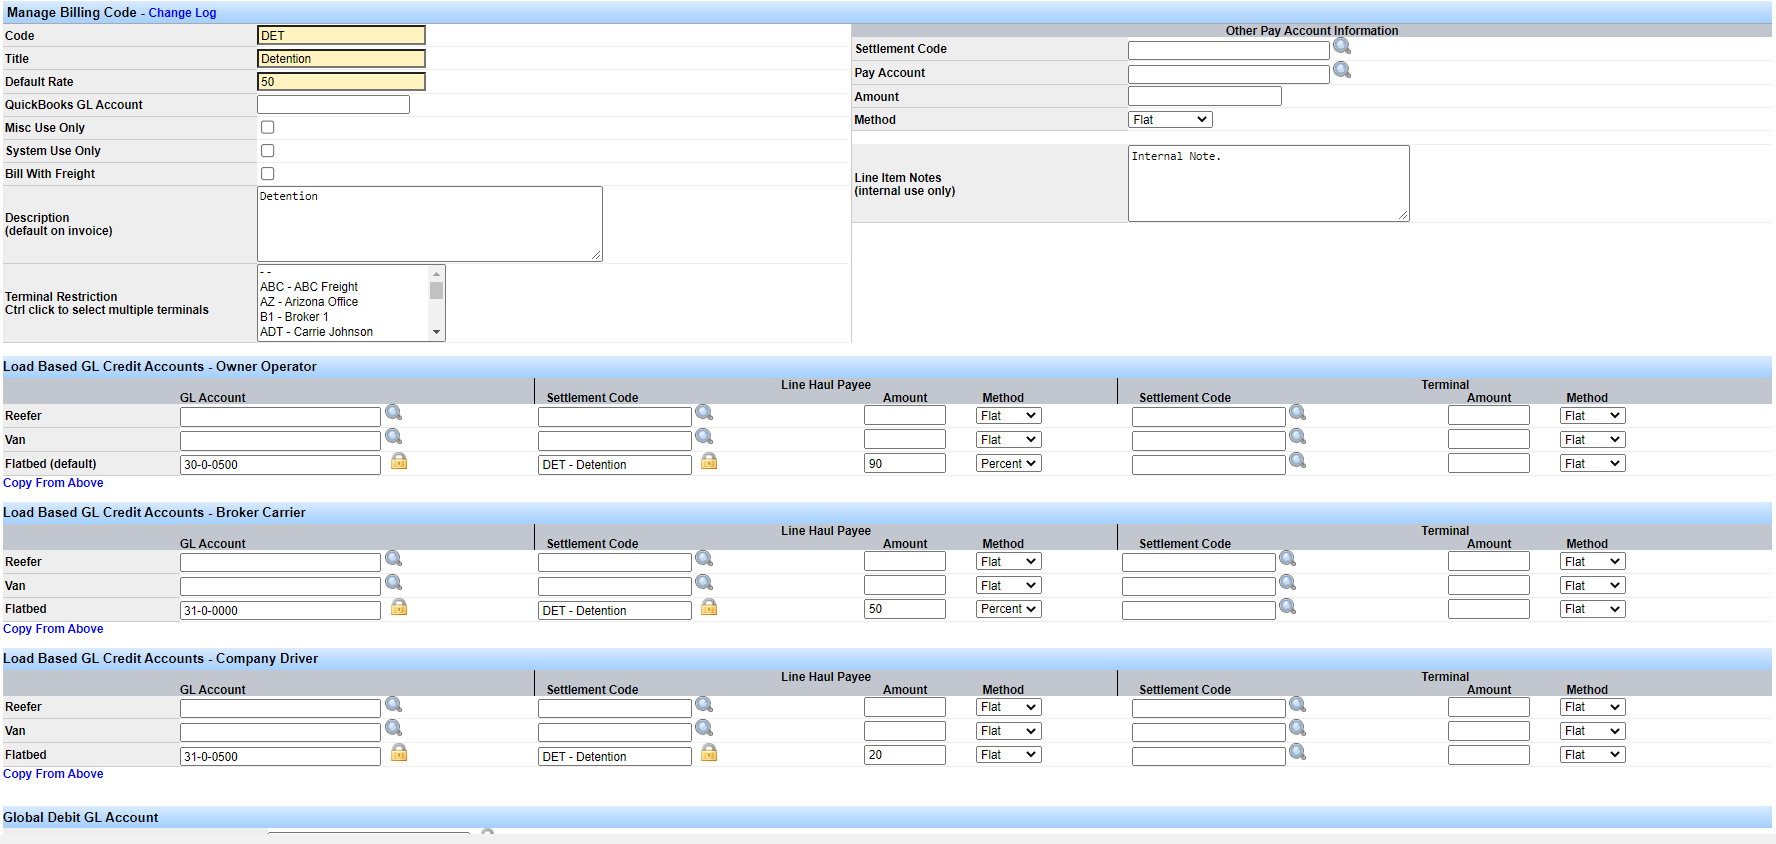
Task: Click Copy From Above under Broker Carrier
Action: pyautogui.click(x=53, y=629)
